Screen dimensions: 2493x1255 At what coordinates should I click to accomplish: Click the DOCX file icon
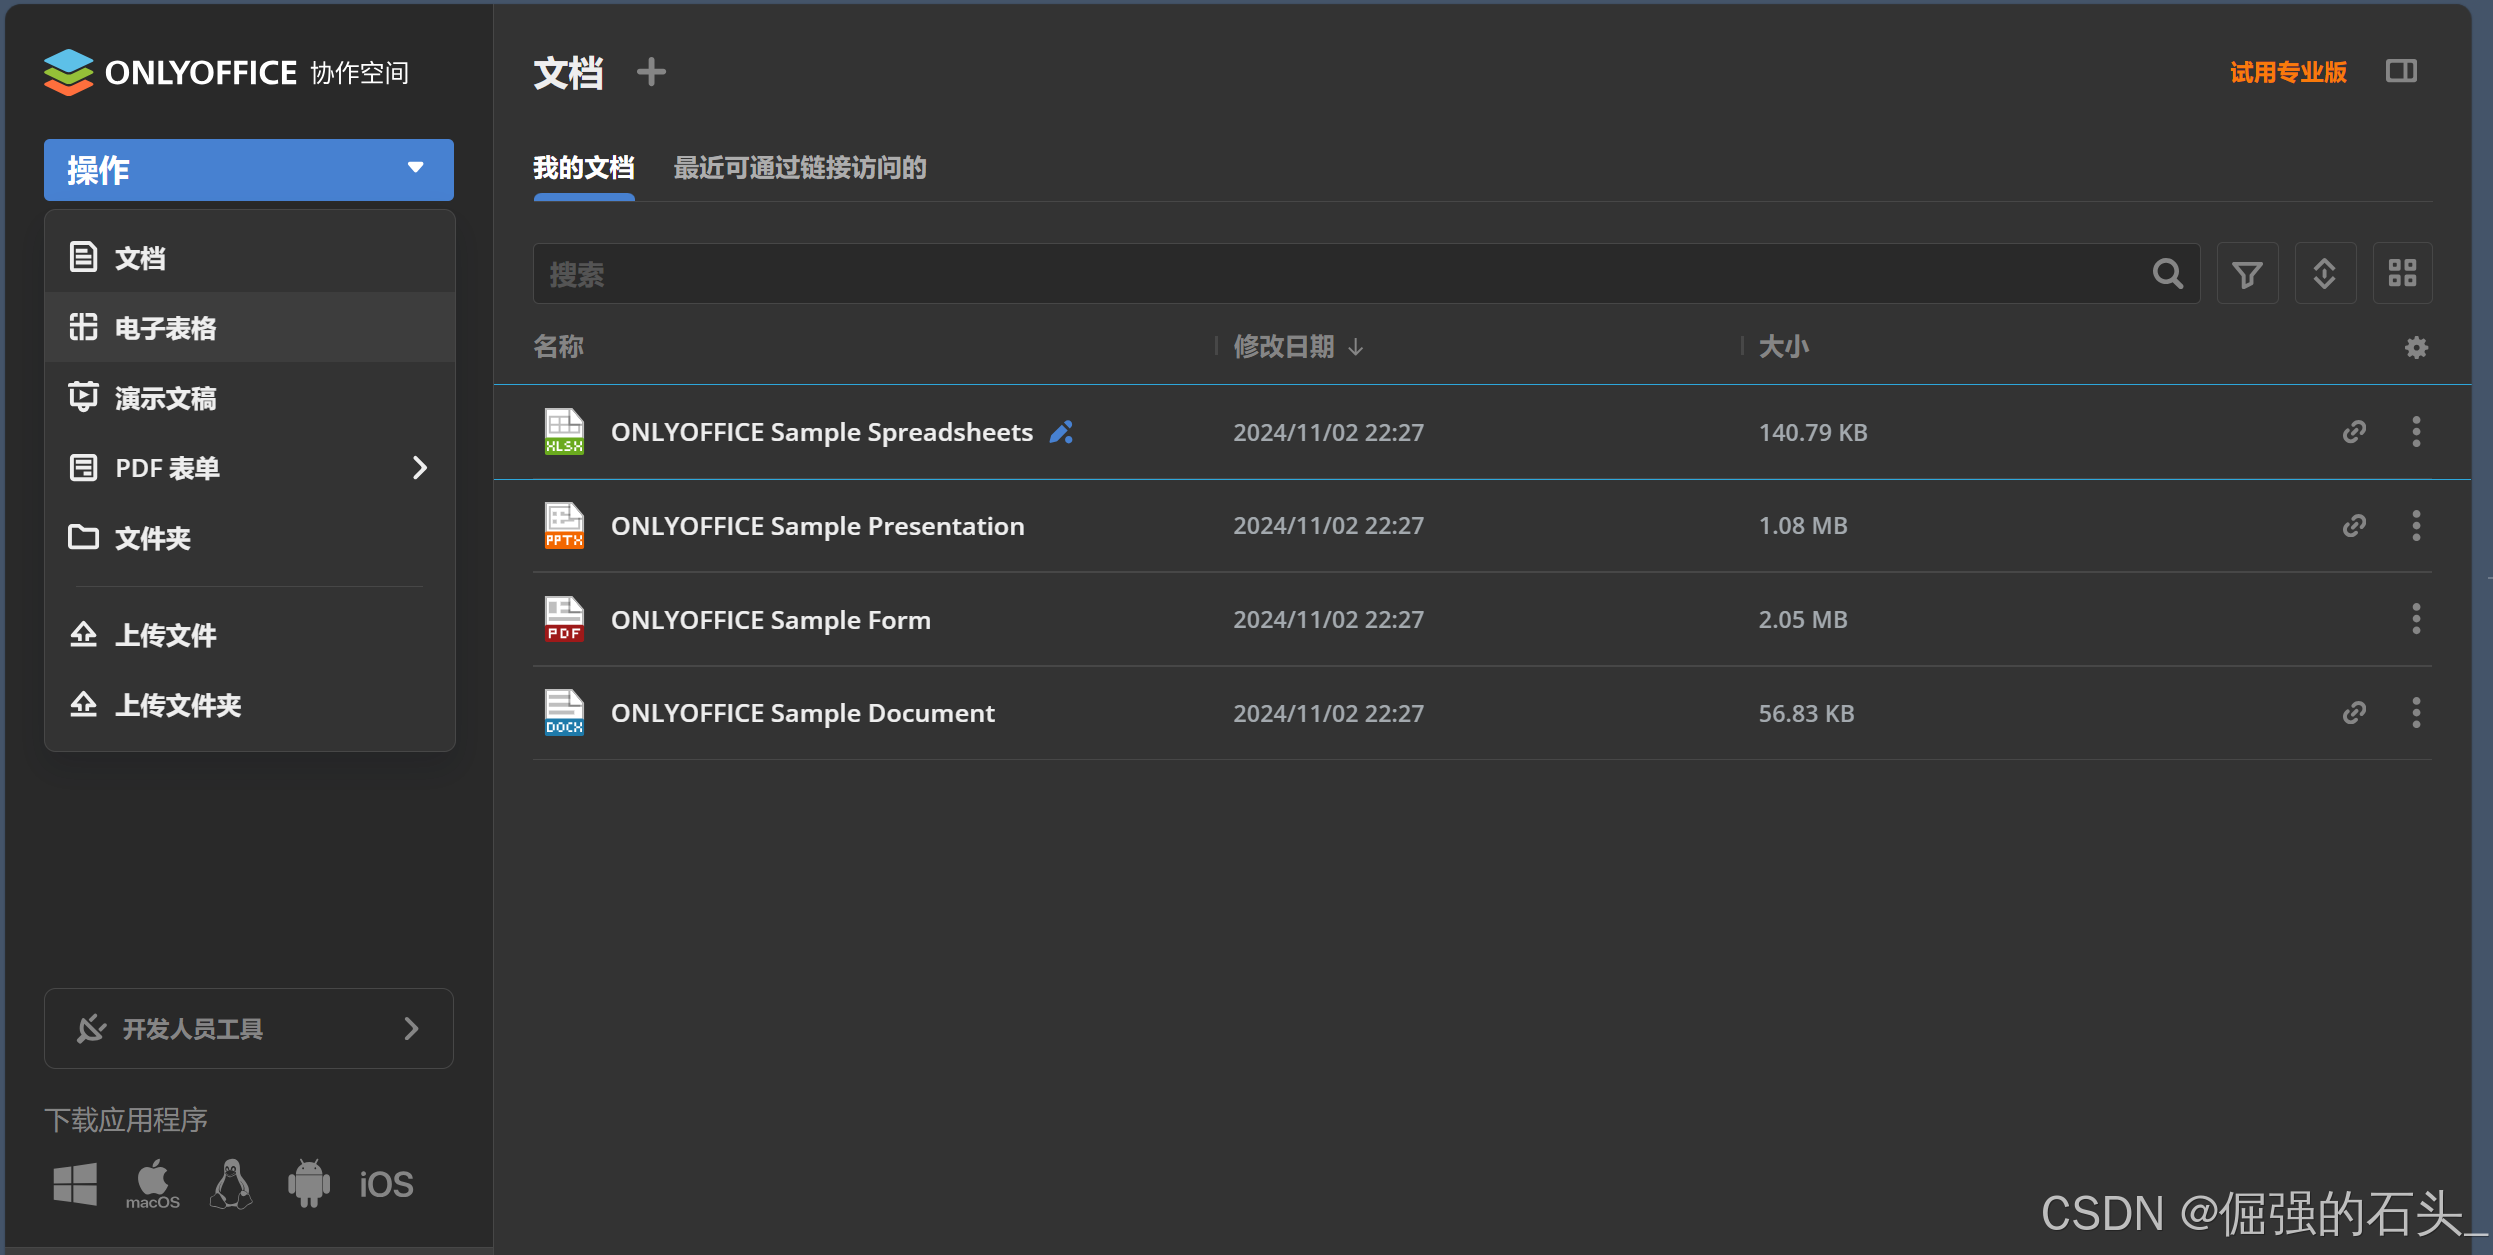coord(564,712)
